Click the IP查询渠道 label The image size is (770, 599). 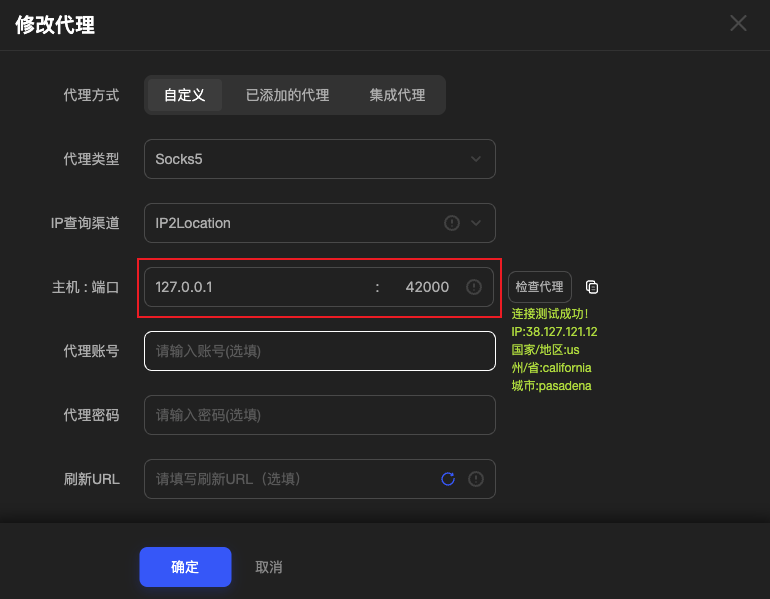[85, 223]
